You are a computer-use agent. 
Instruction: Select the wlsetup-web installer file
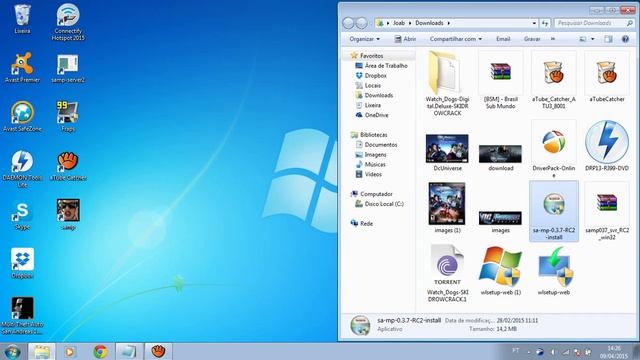[x=553, y=270]
